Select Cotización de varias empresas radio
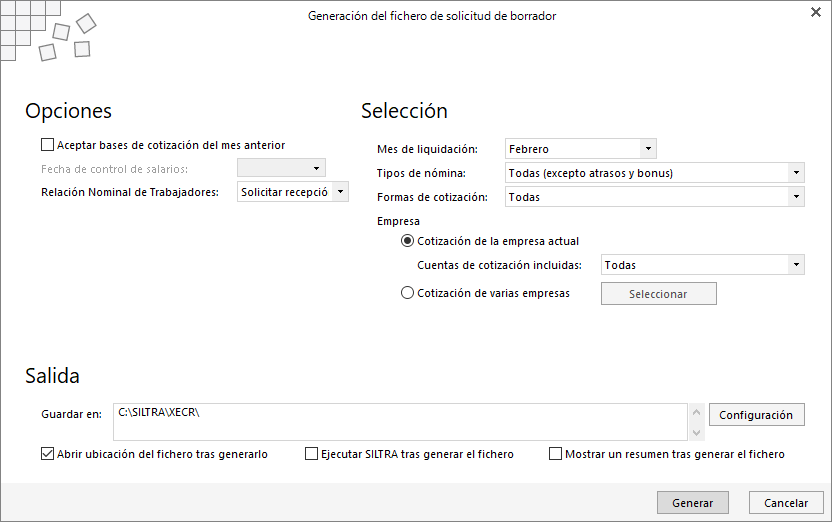The height and width of the screenshot is (522, 832). click(x=407, y=293)
